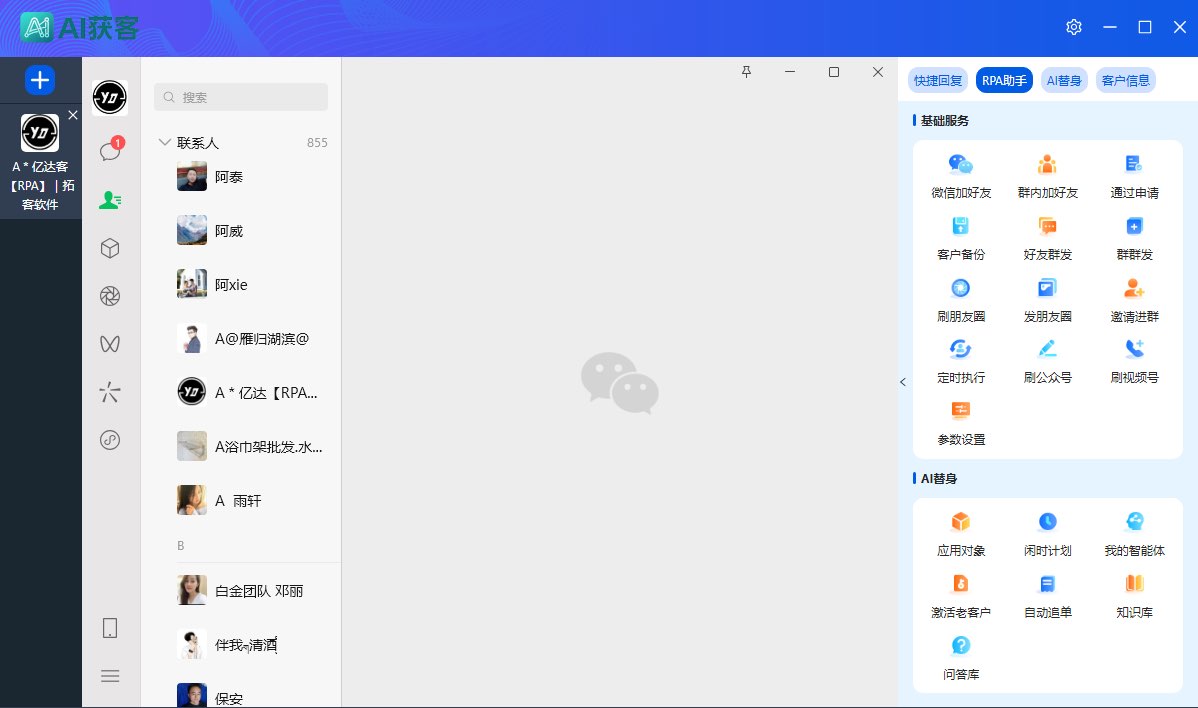Pin the chat window
Image resolution: width=1198 pixels, height=708 pixels.
tap(746, 72)
